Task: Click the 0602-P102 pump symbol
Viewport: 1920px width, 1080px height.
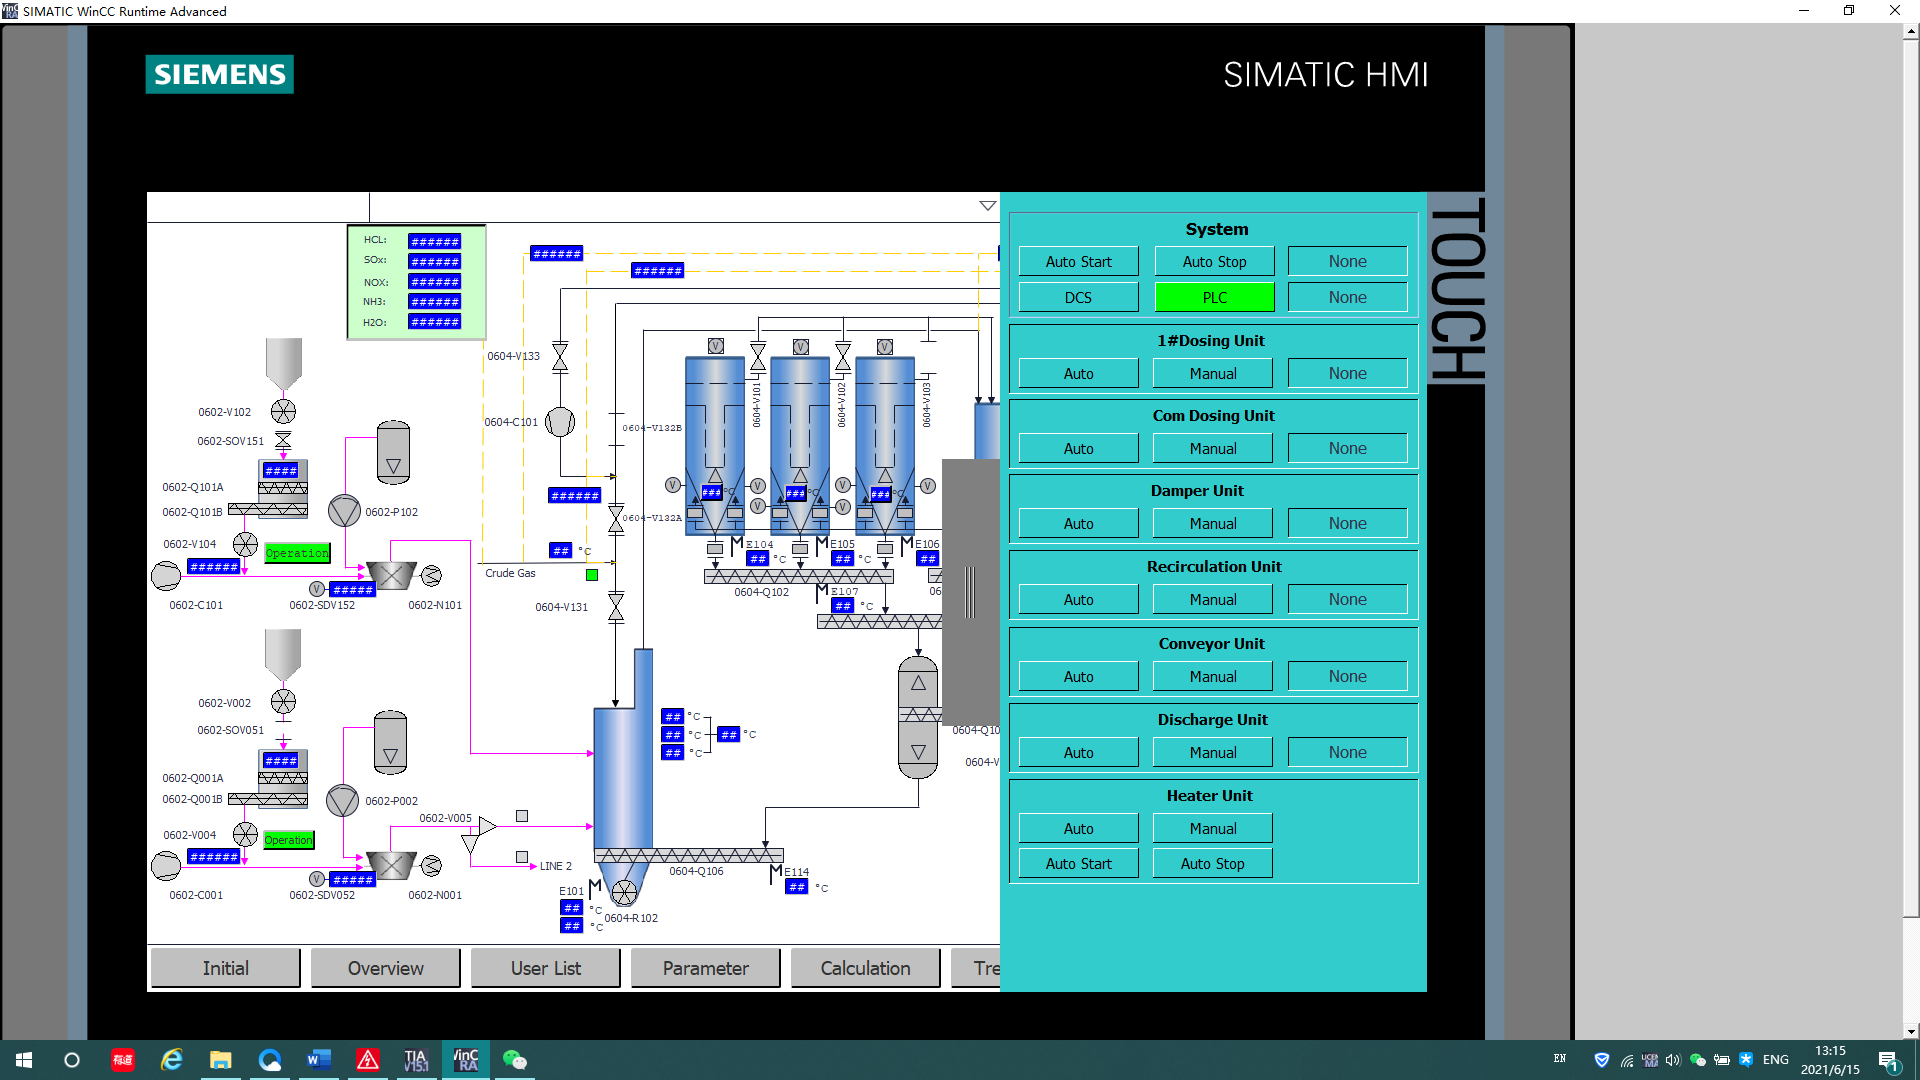Action: coord(344,511)
